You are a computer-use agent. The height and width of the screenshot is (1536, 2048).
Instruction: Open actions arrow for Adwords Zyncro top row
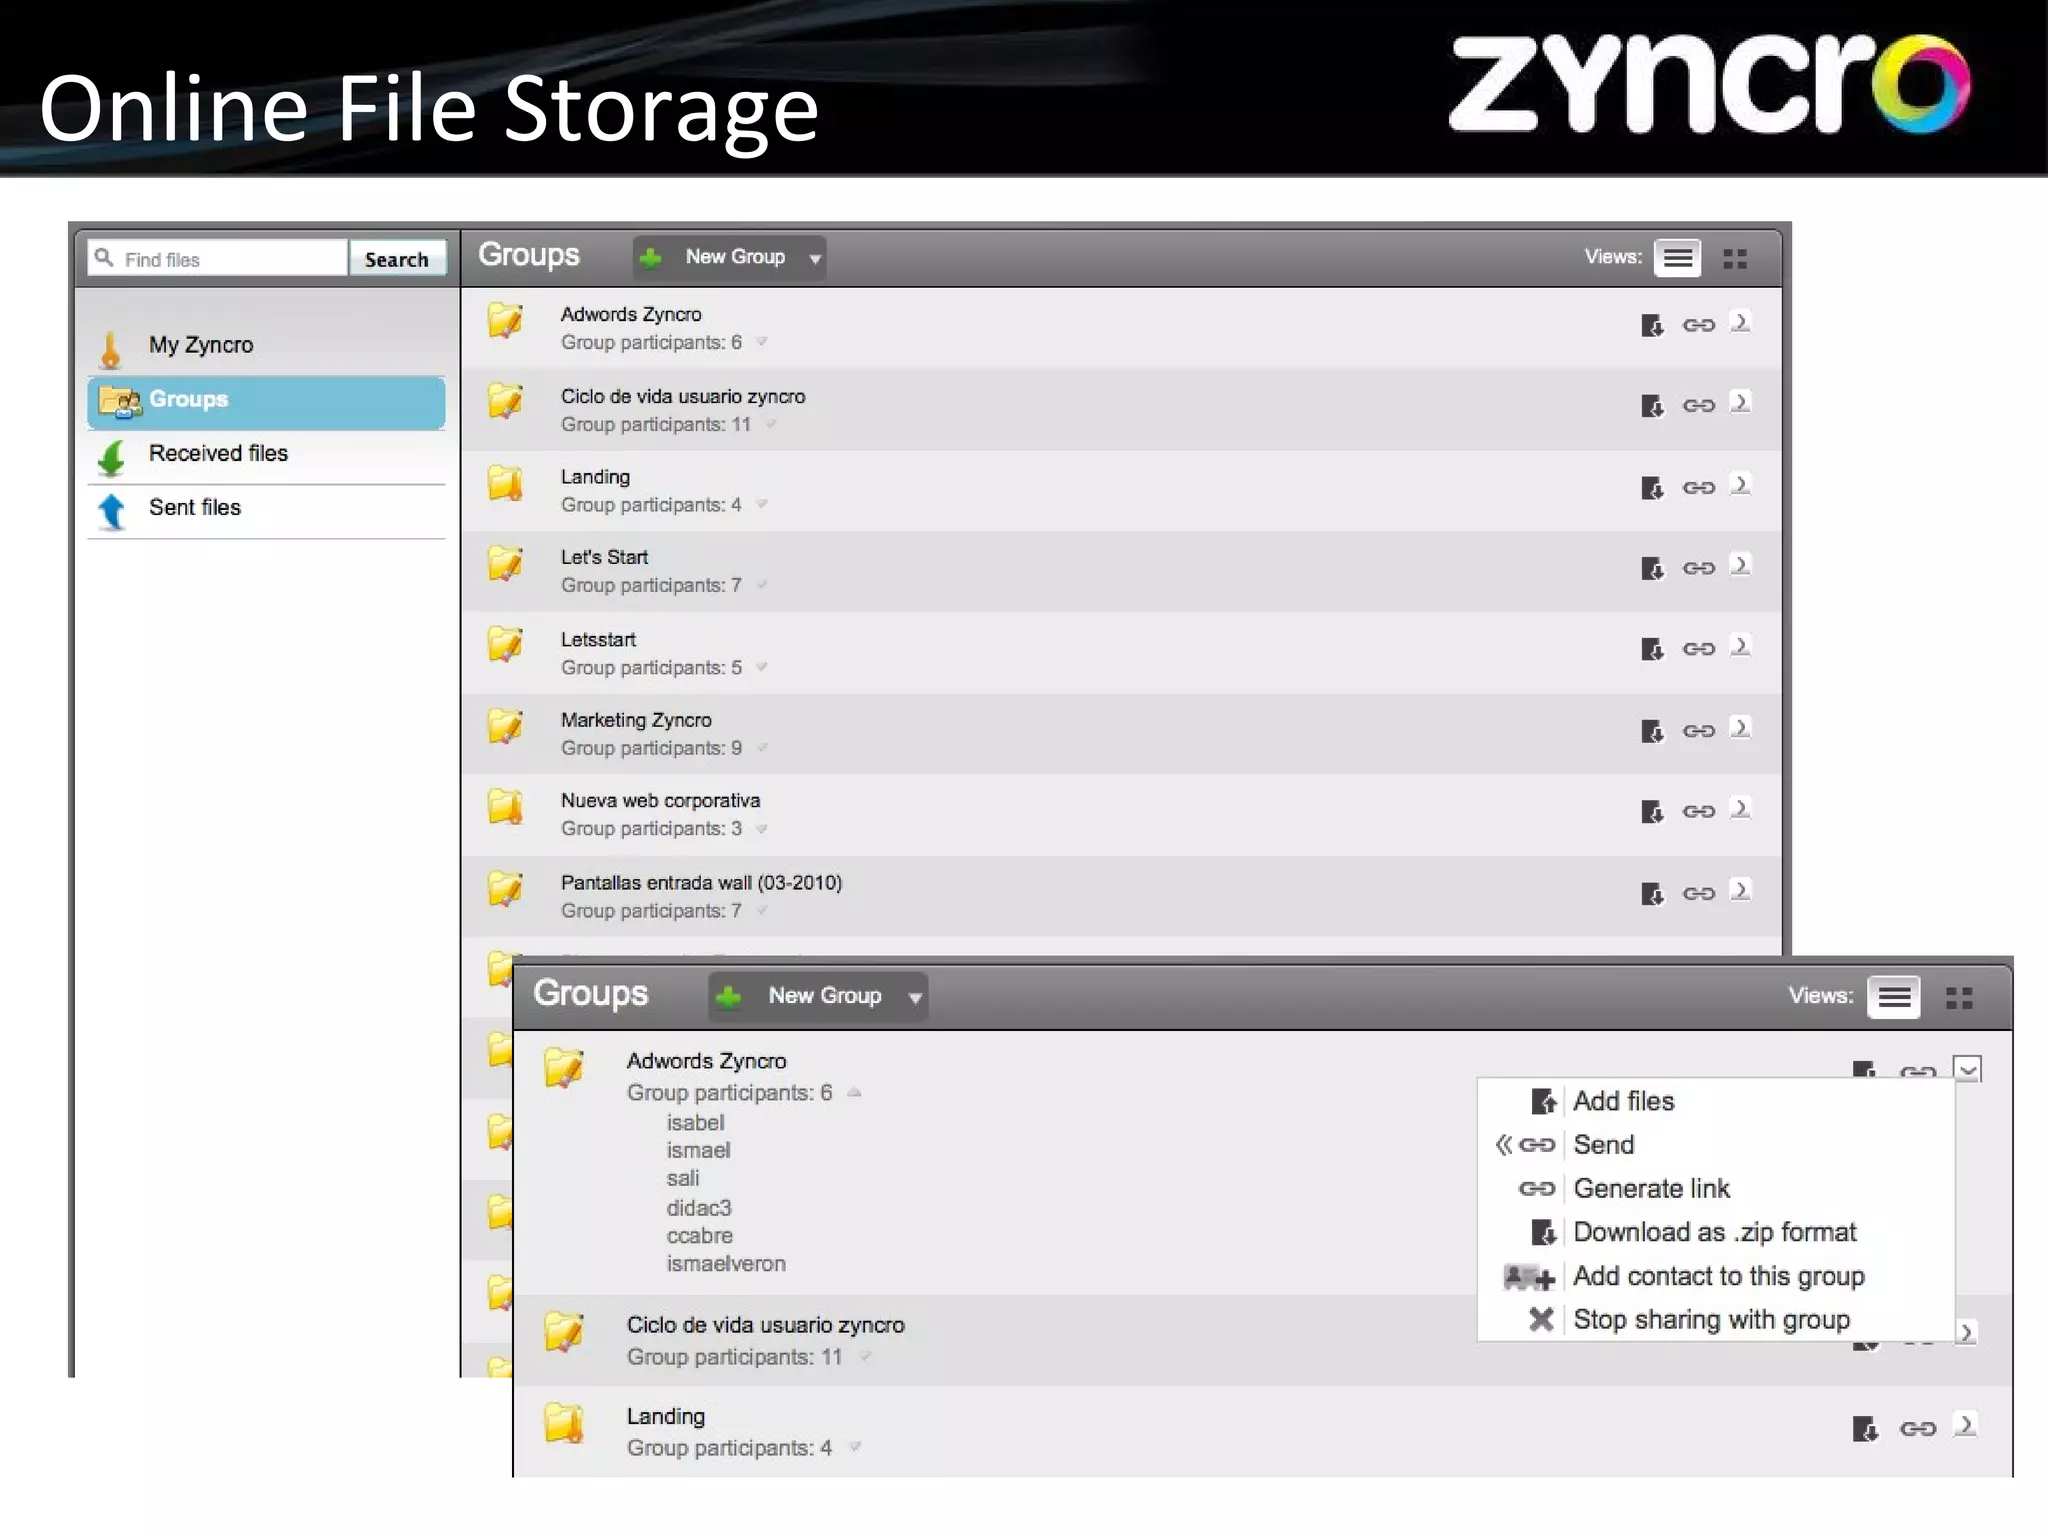tap(1741, 322)
